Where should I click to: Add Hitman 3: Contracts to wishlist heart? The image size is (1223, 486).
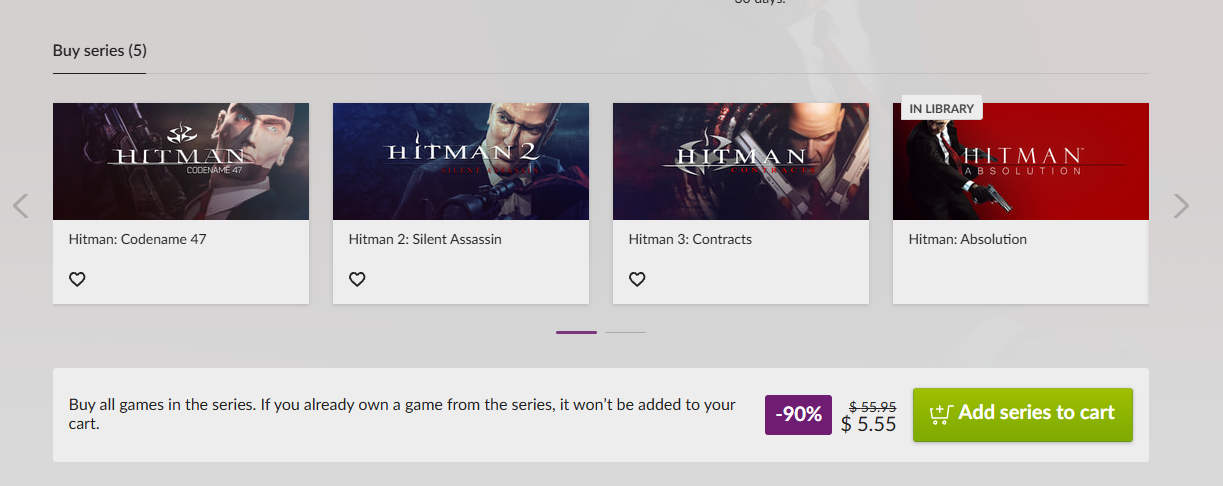pyautogui.click(x=637, y=279)
